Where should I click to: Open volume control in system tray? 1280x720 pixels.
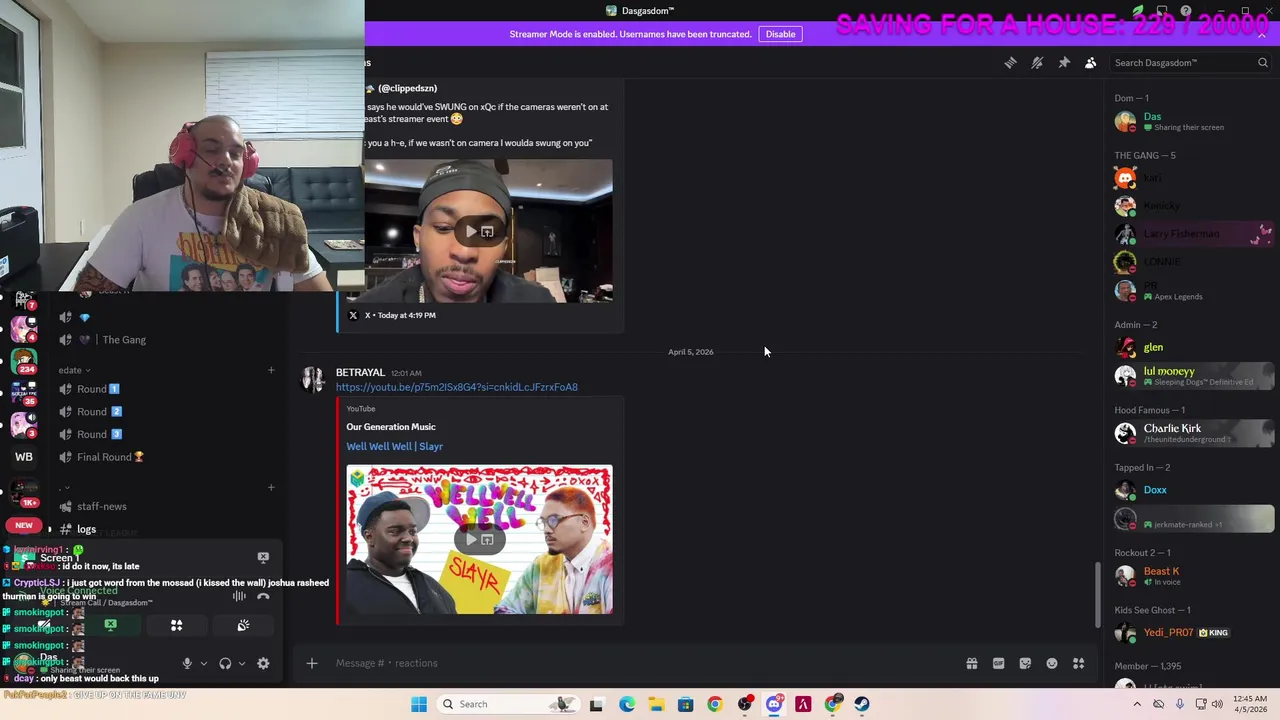[x=1217, y=704]
